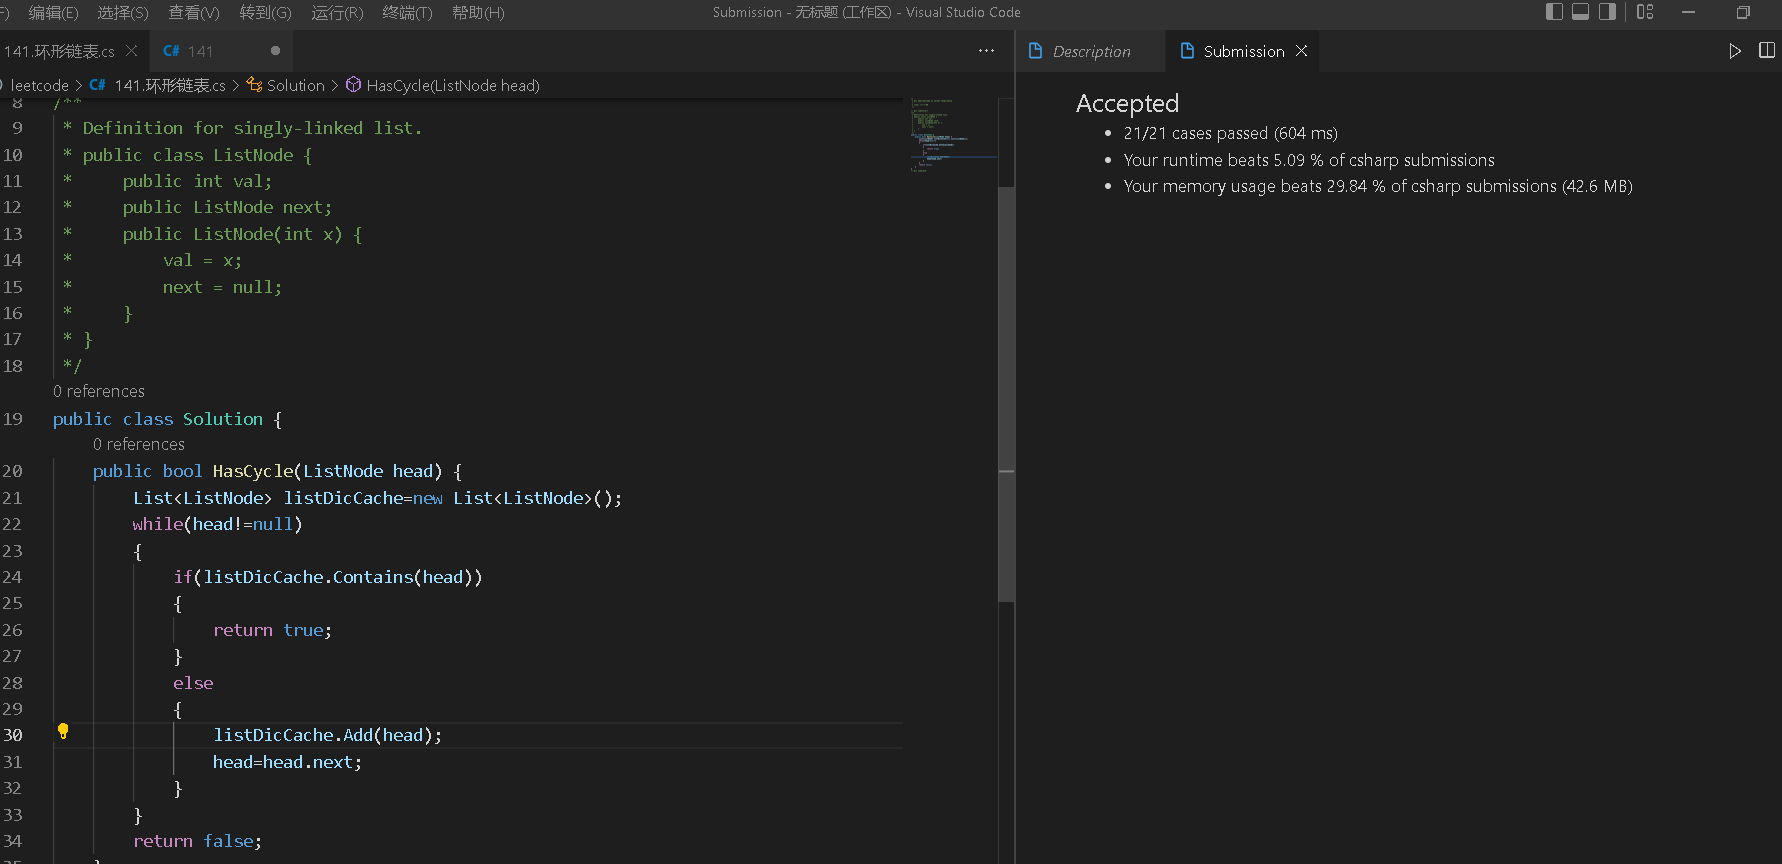The width and height of the screenshot is (1782, 864).
Task: Open the 141.环形链表.cs breadcrumb
Action: (x=170, y=86)
